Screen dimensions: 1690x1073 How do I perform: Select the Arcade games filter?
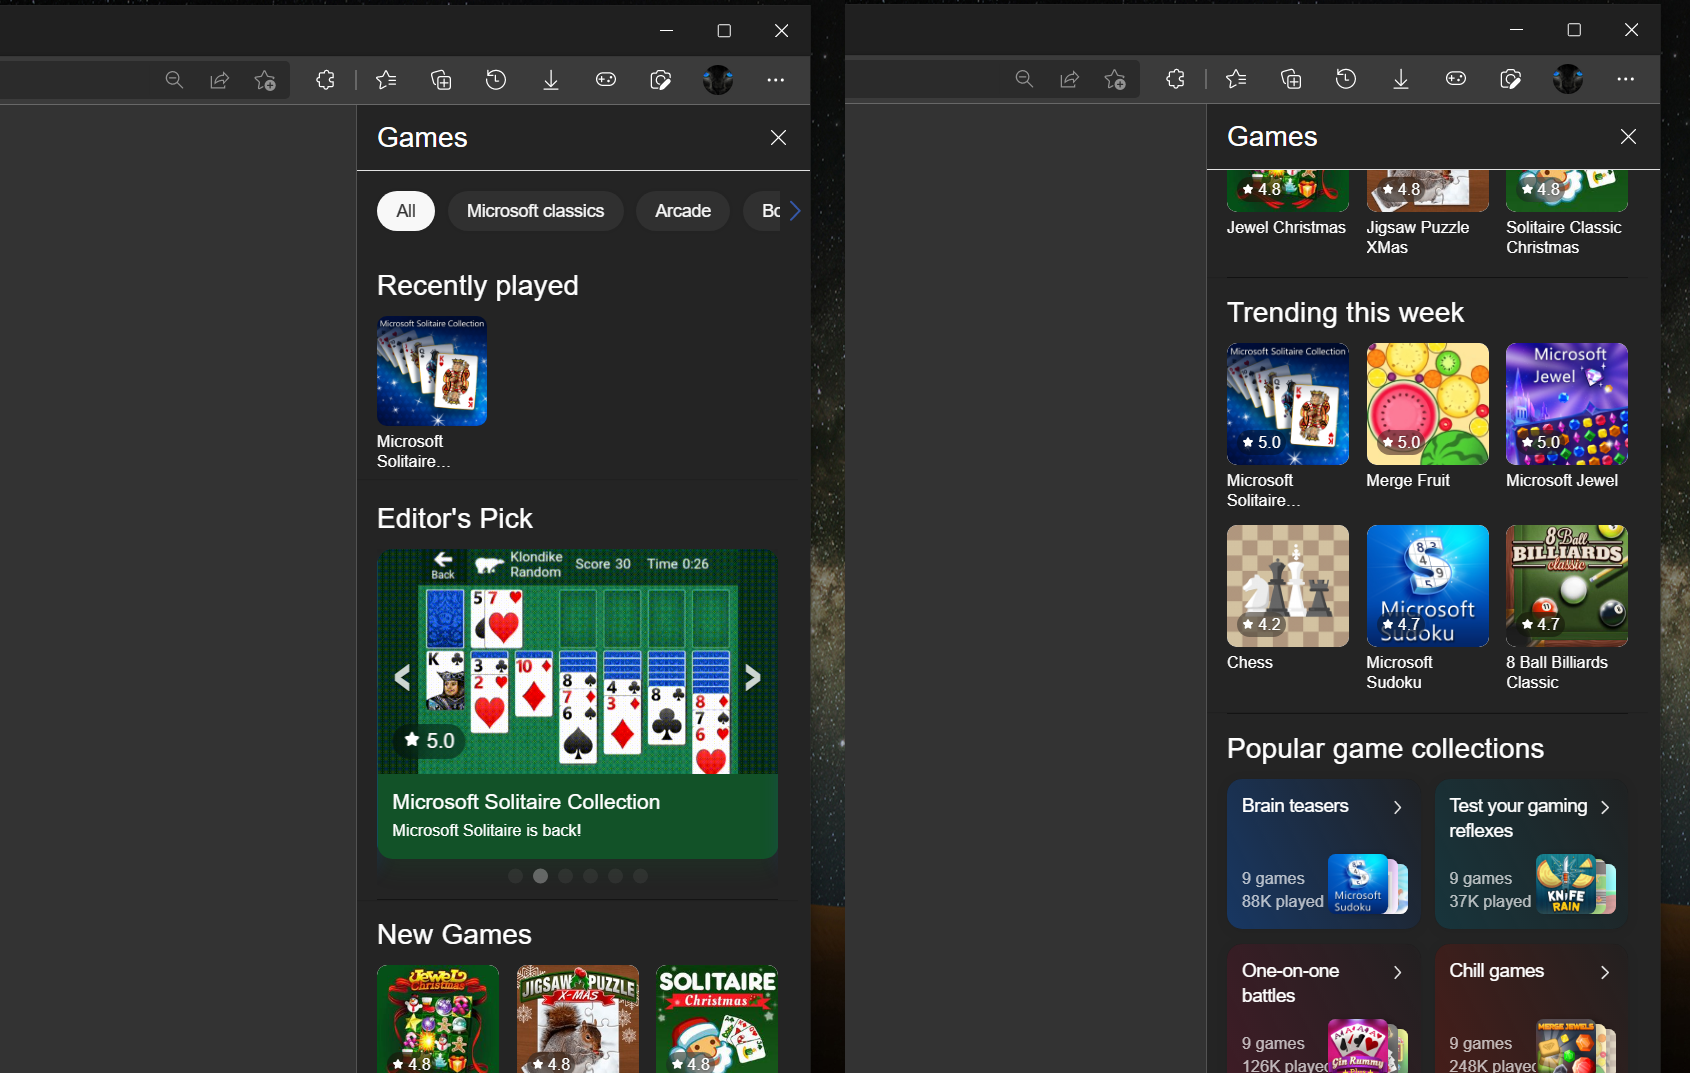click(682, 211)
